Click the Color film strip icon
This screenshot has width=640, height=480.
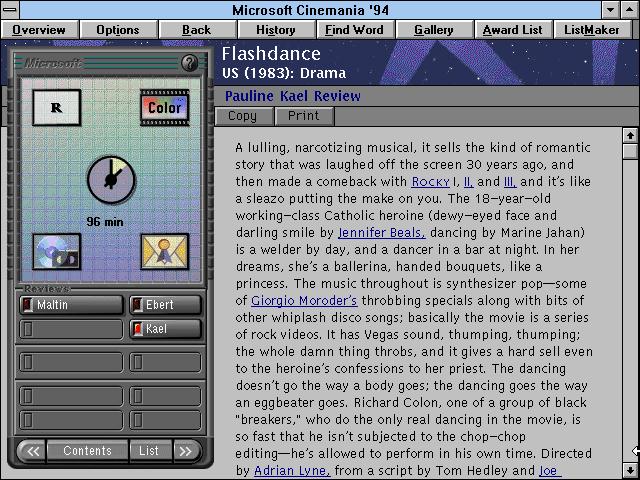164,108
